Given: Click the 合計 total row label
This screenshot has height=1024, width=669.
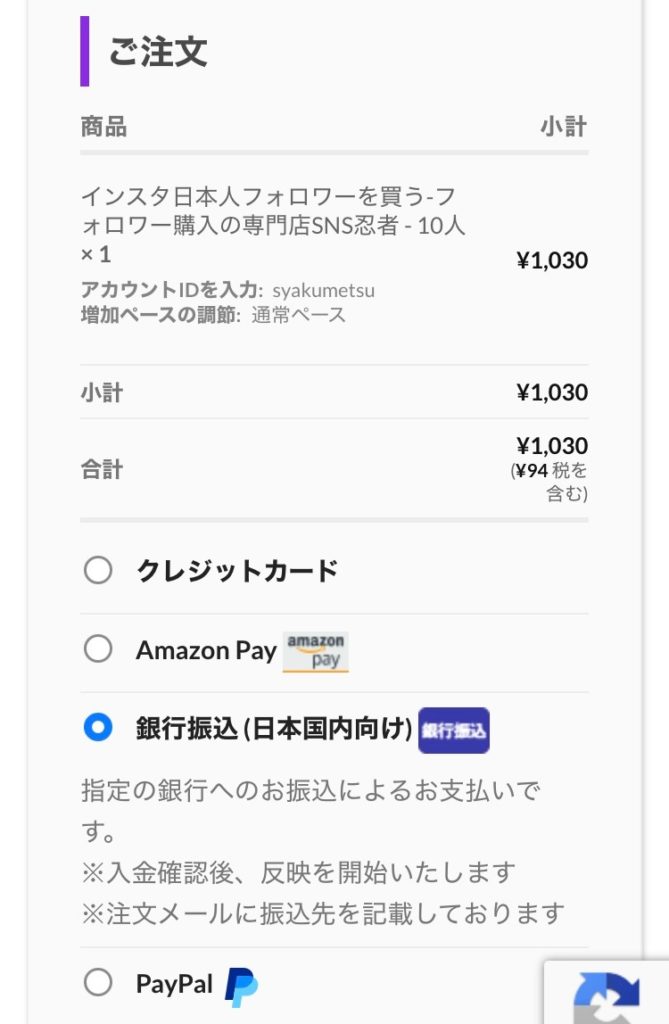Looking at the screenshot, I should coord(102,469).
